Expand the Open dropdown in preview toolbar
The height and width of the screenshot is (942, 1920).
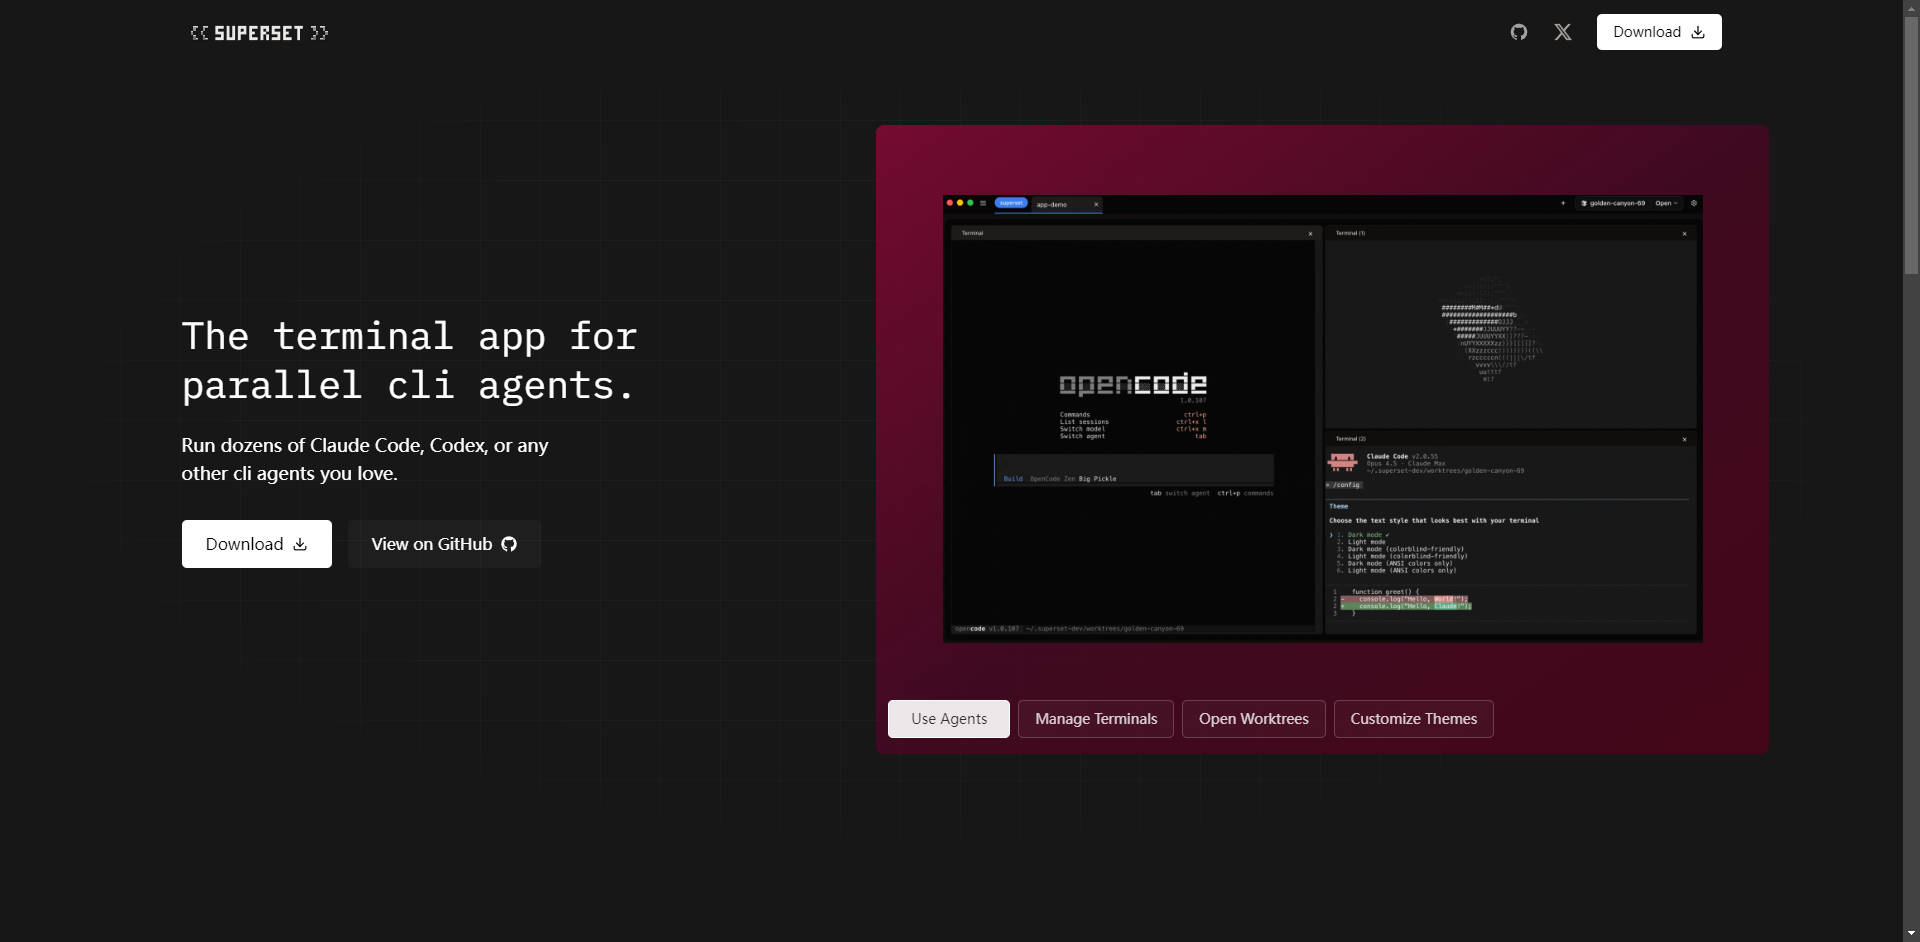click(x=1666, y=203)
